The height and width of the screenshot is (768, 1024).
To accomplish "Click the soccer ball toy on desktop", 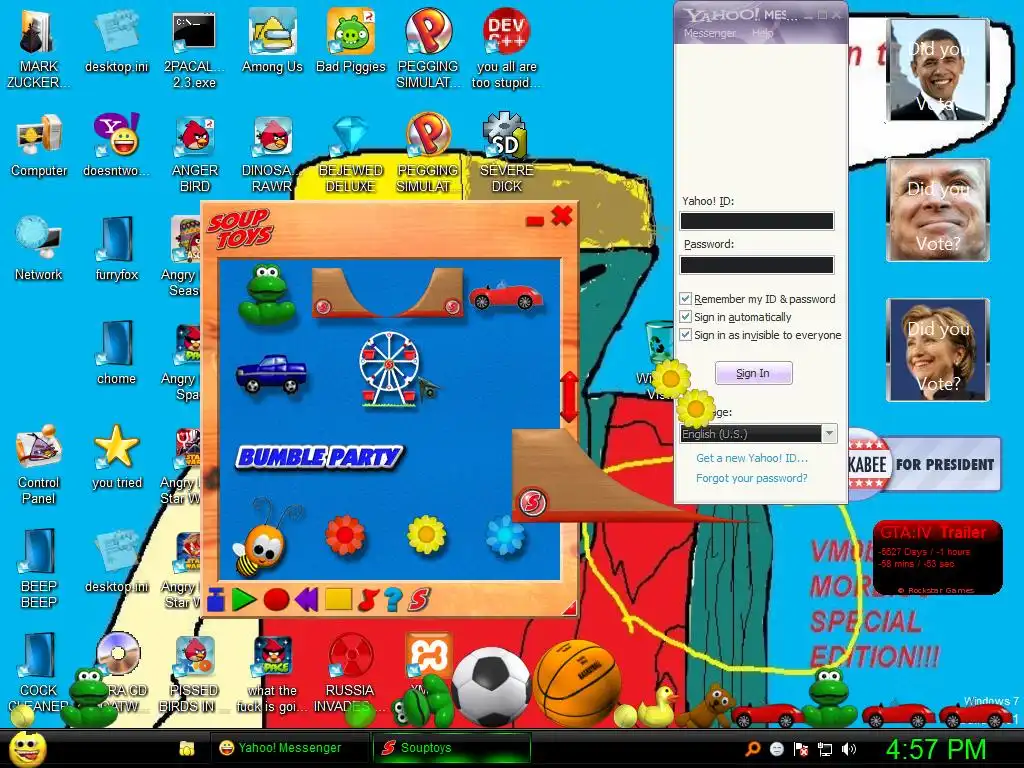I will pyautogui.click(x=491, y=686).
